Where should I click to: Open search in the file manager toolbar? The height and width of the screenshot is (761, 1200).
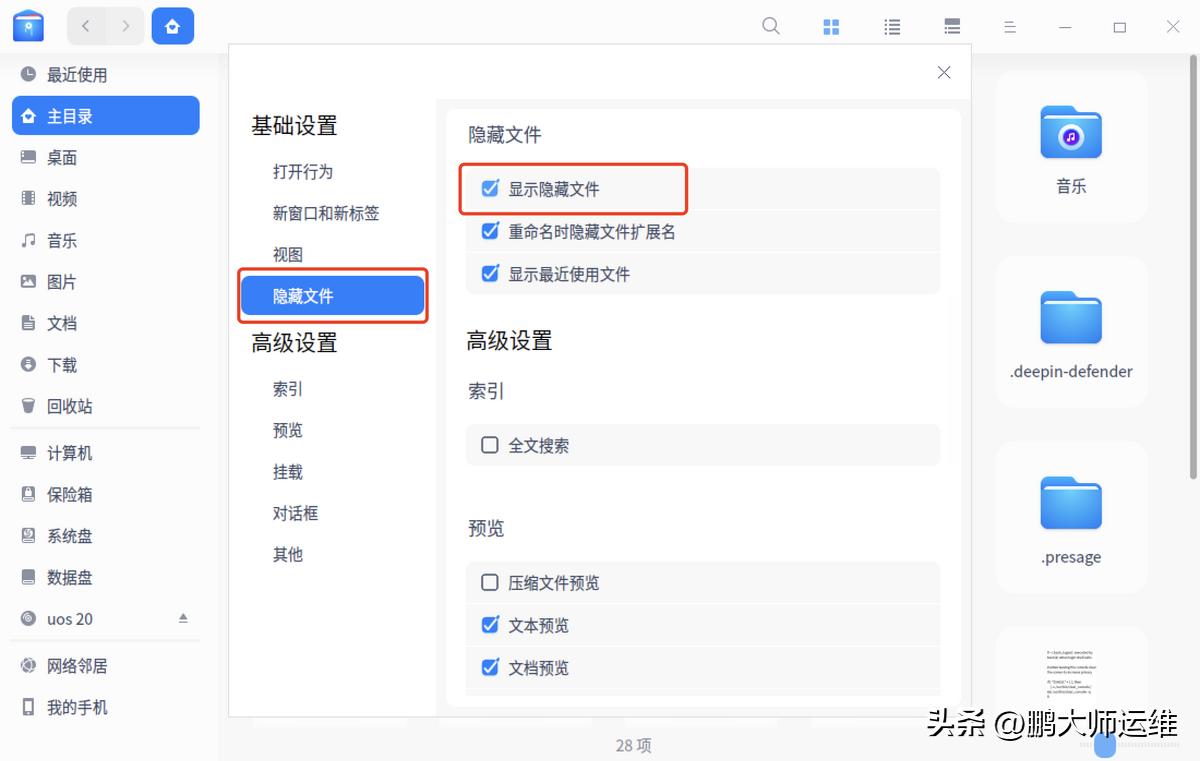[x=770, y=26]
